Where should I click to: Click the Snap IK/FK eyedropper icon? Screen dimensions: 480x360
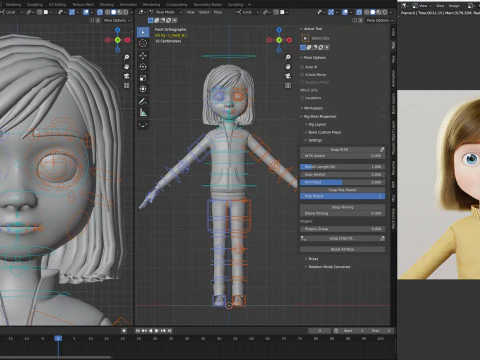click(x=382, y=149)
